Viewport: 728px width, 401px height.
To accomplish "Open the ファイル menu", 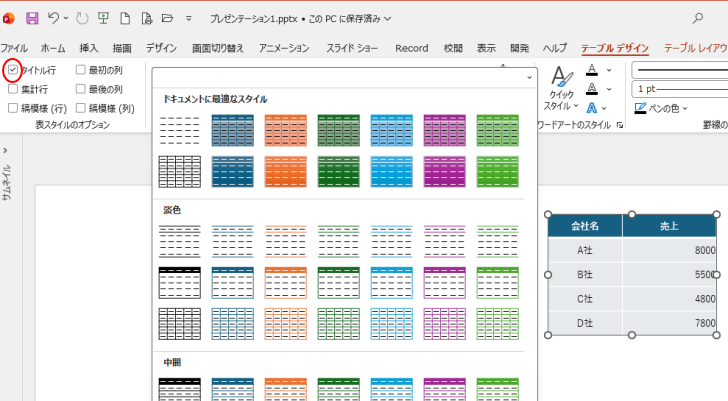I will [x=14, y=48].
